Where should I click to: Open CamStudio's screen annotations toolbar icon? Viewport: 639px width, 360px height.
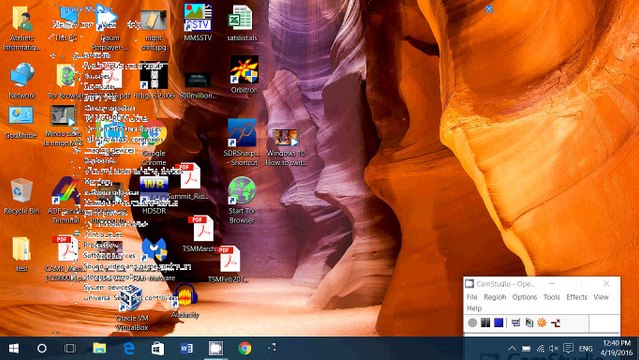[529, 323]
